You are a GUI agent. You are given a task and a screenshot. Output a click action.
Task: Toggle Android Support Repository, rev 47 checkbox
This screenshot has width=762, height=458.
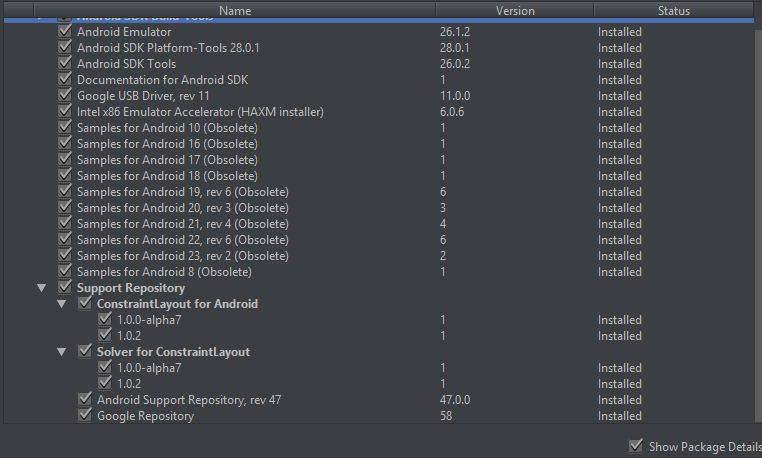click(85, 400)
